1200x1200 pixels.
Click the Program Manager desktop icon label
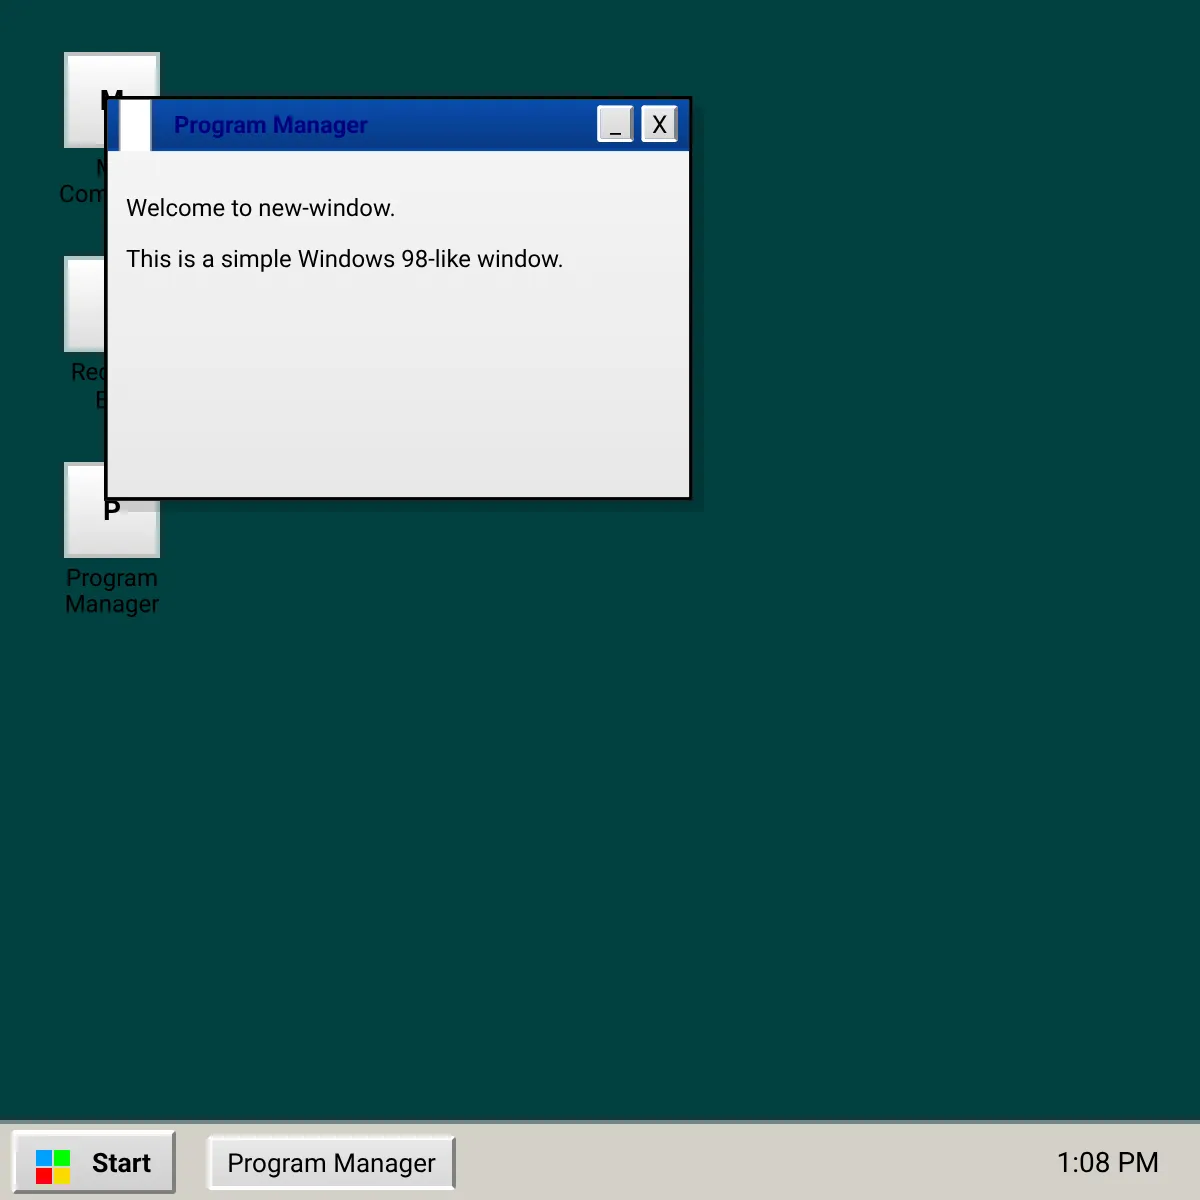[x=112, y=591]
